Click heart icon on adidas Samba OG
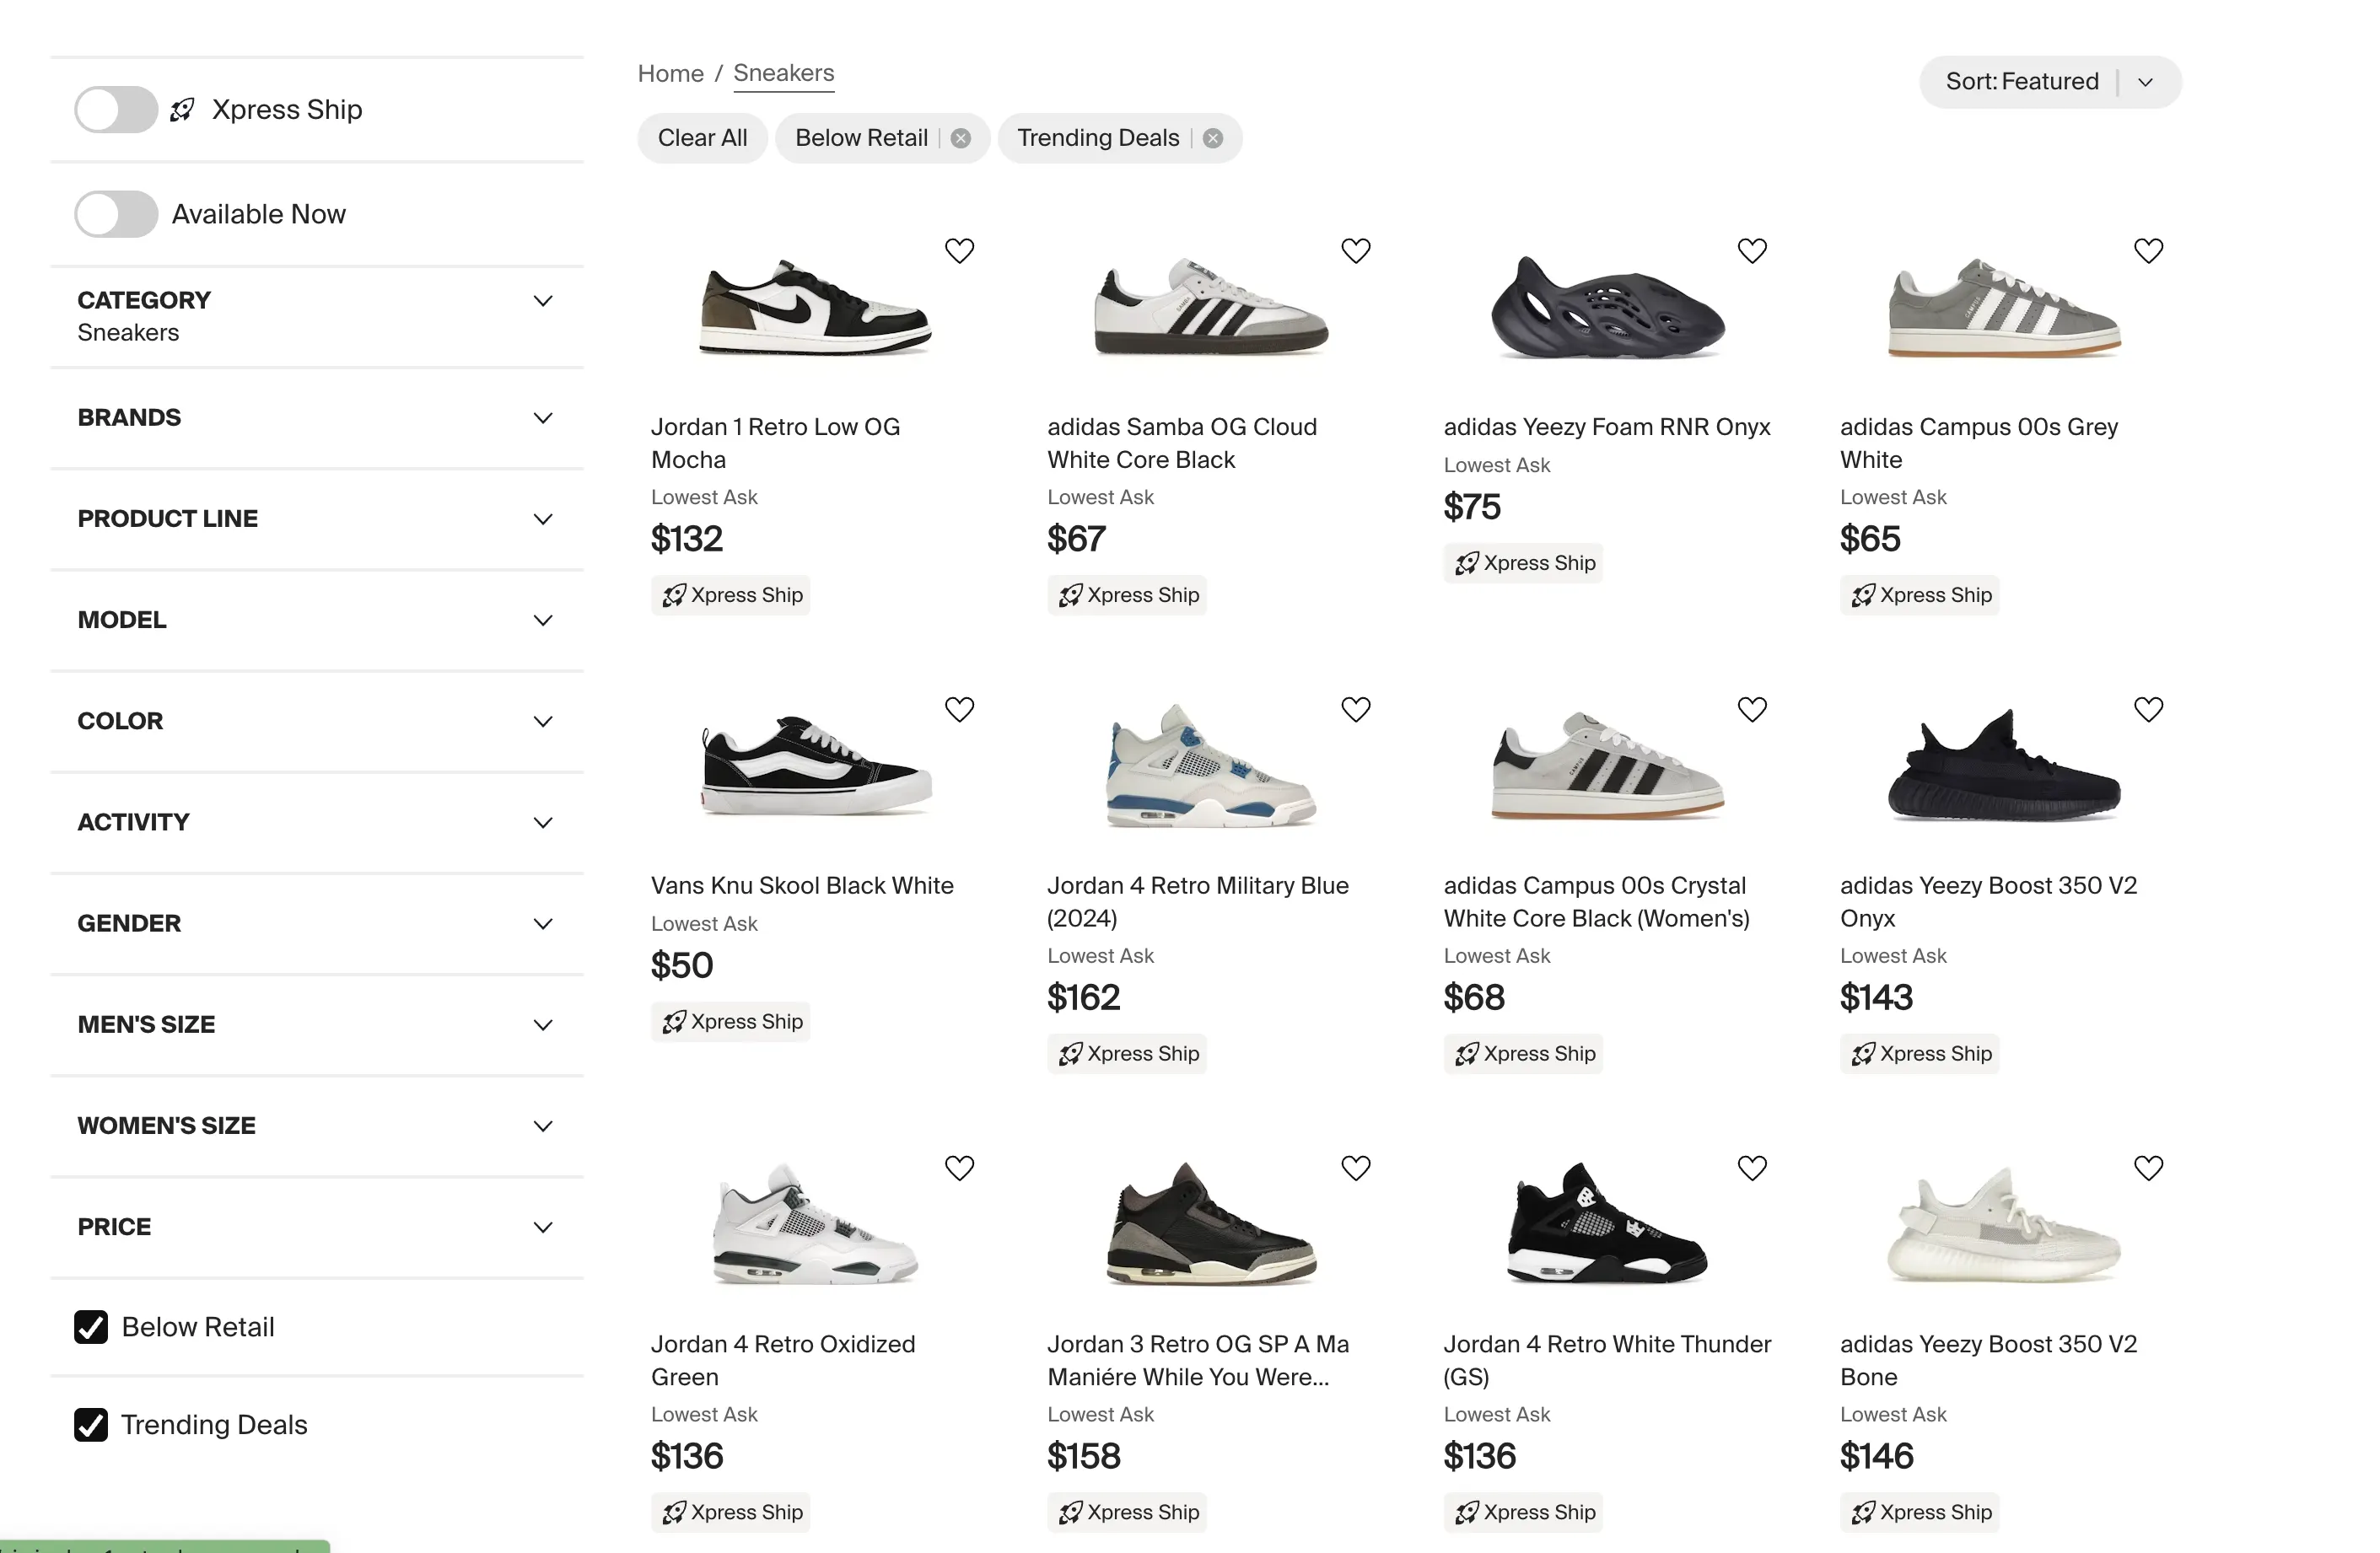2380x1553 pixels. coord(1355,250)
